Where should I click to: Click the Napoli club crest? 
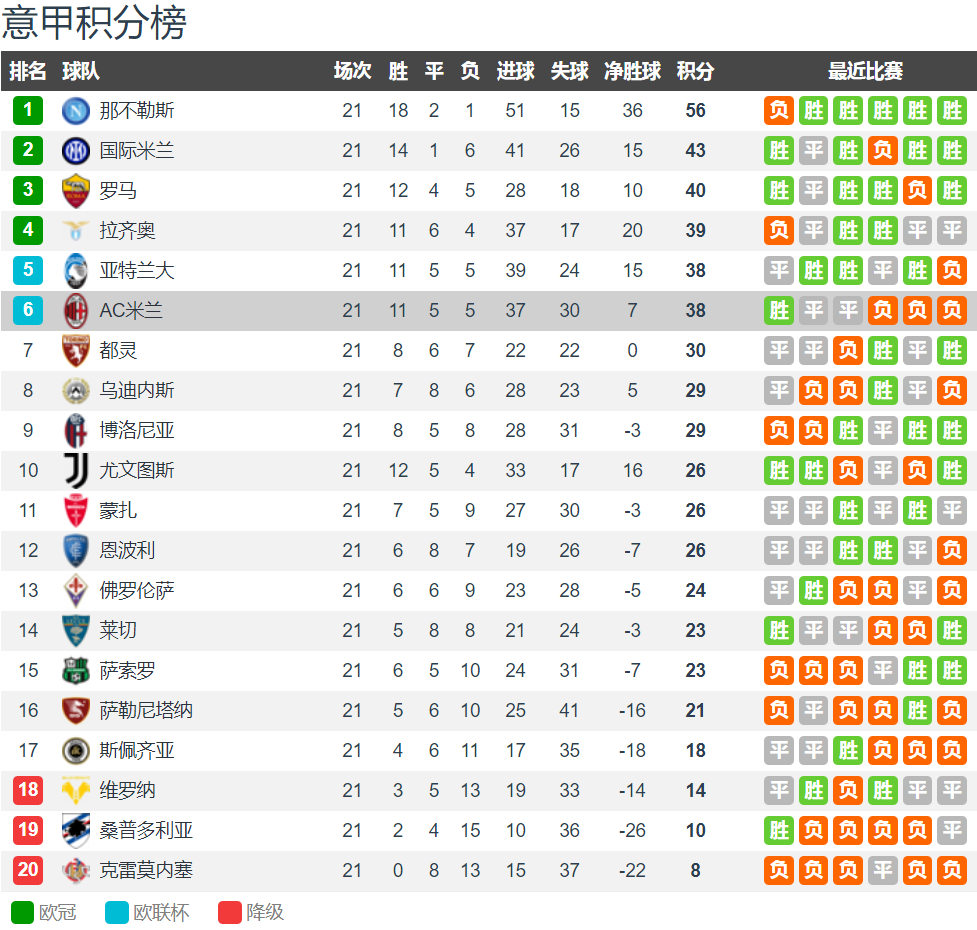point(75,111)
